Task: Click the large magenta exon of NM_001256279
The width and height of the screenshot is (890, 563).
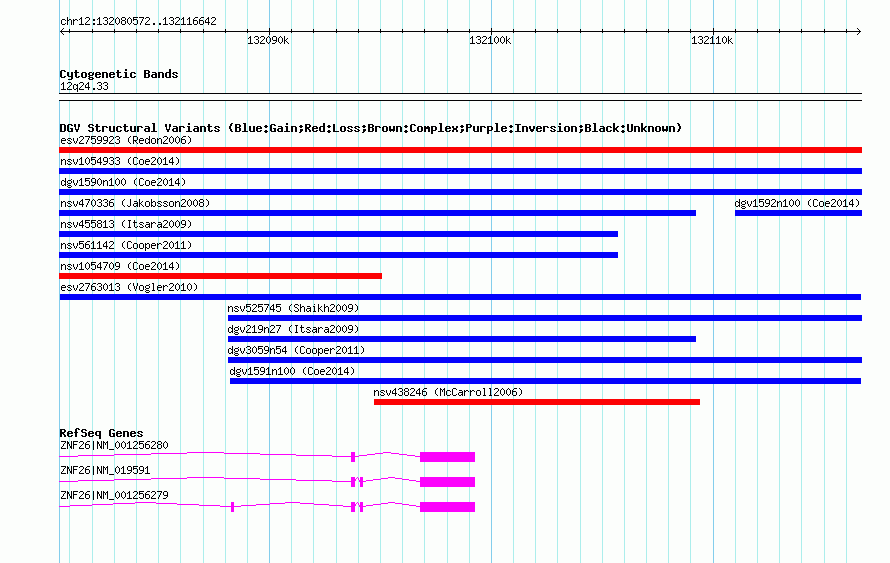Action: [x=447, y=507]
